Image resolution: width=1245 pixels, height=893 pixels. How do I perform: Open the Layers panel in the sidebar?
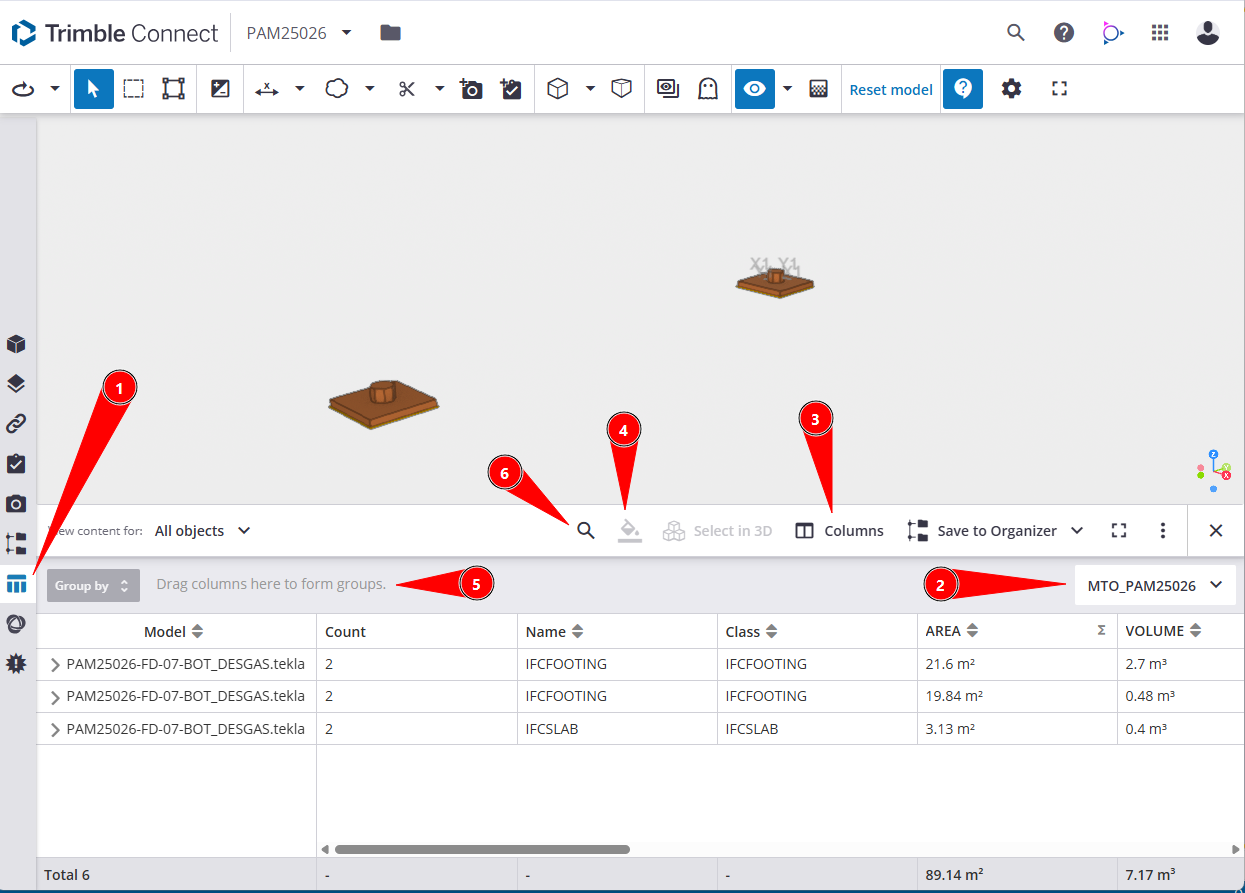click(16, 384)
